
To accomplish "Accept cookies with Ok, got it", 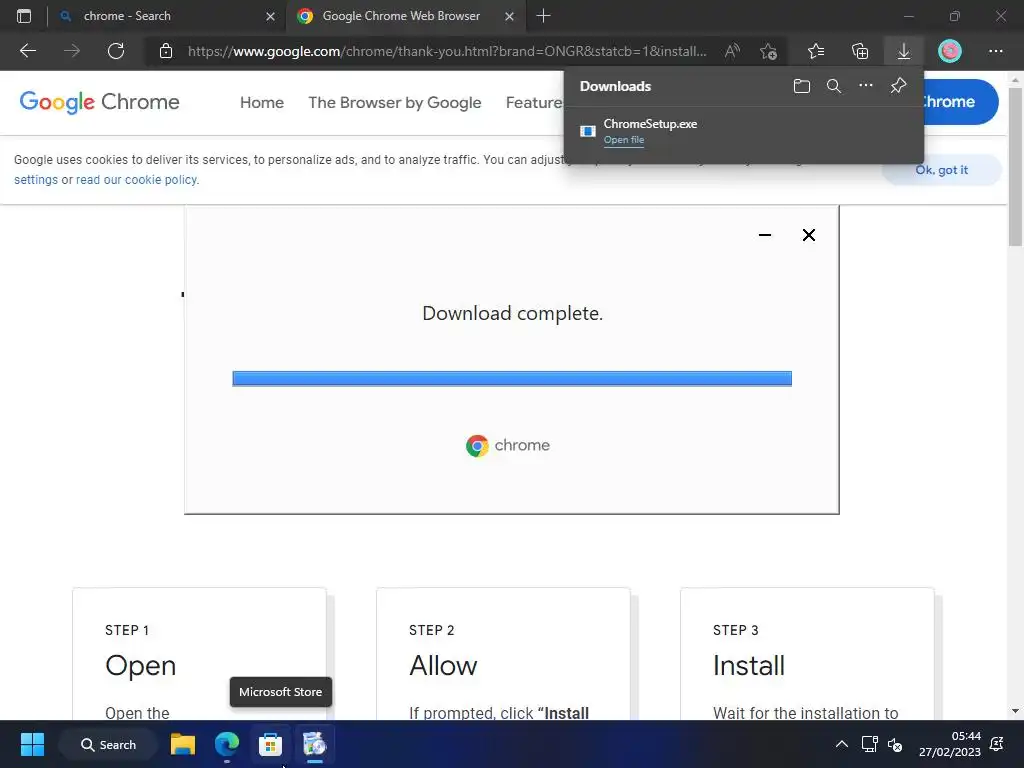I will point(941,170).
